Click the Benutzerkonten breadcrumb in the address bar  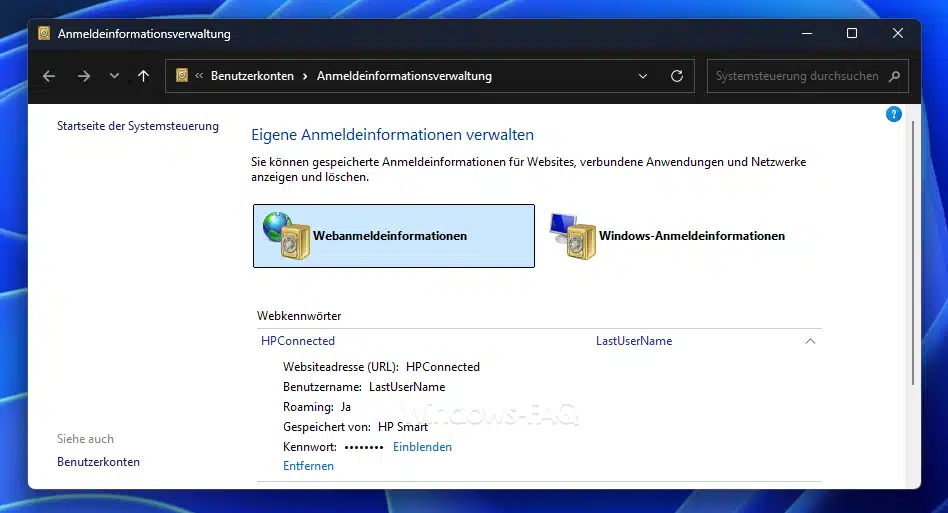(252, 76)
